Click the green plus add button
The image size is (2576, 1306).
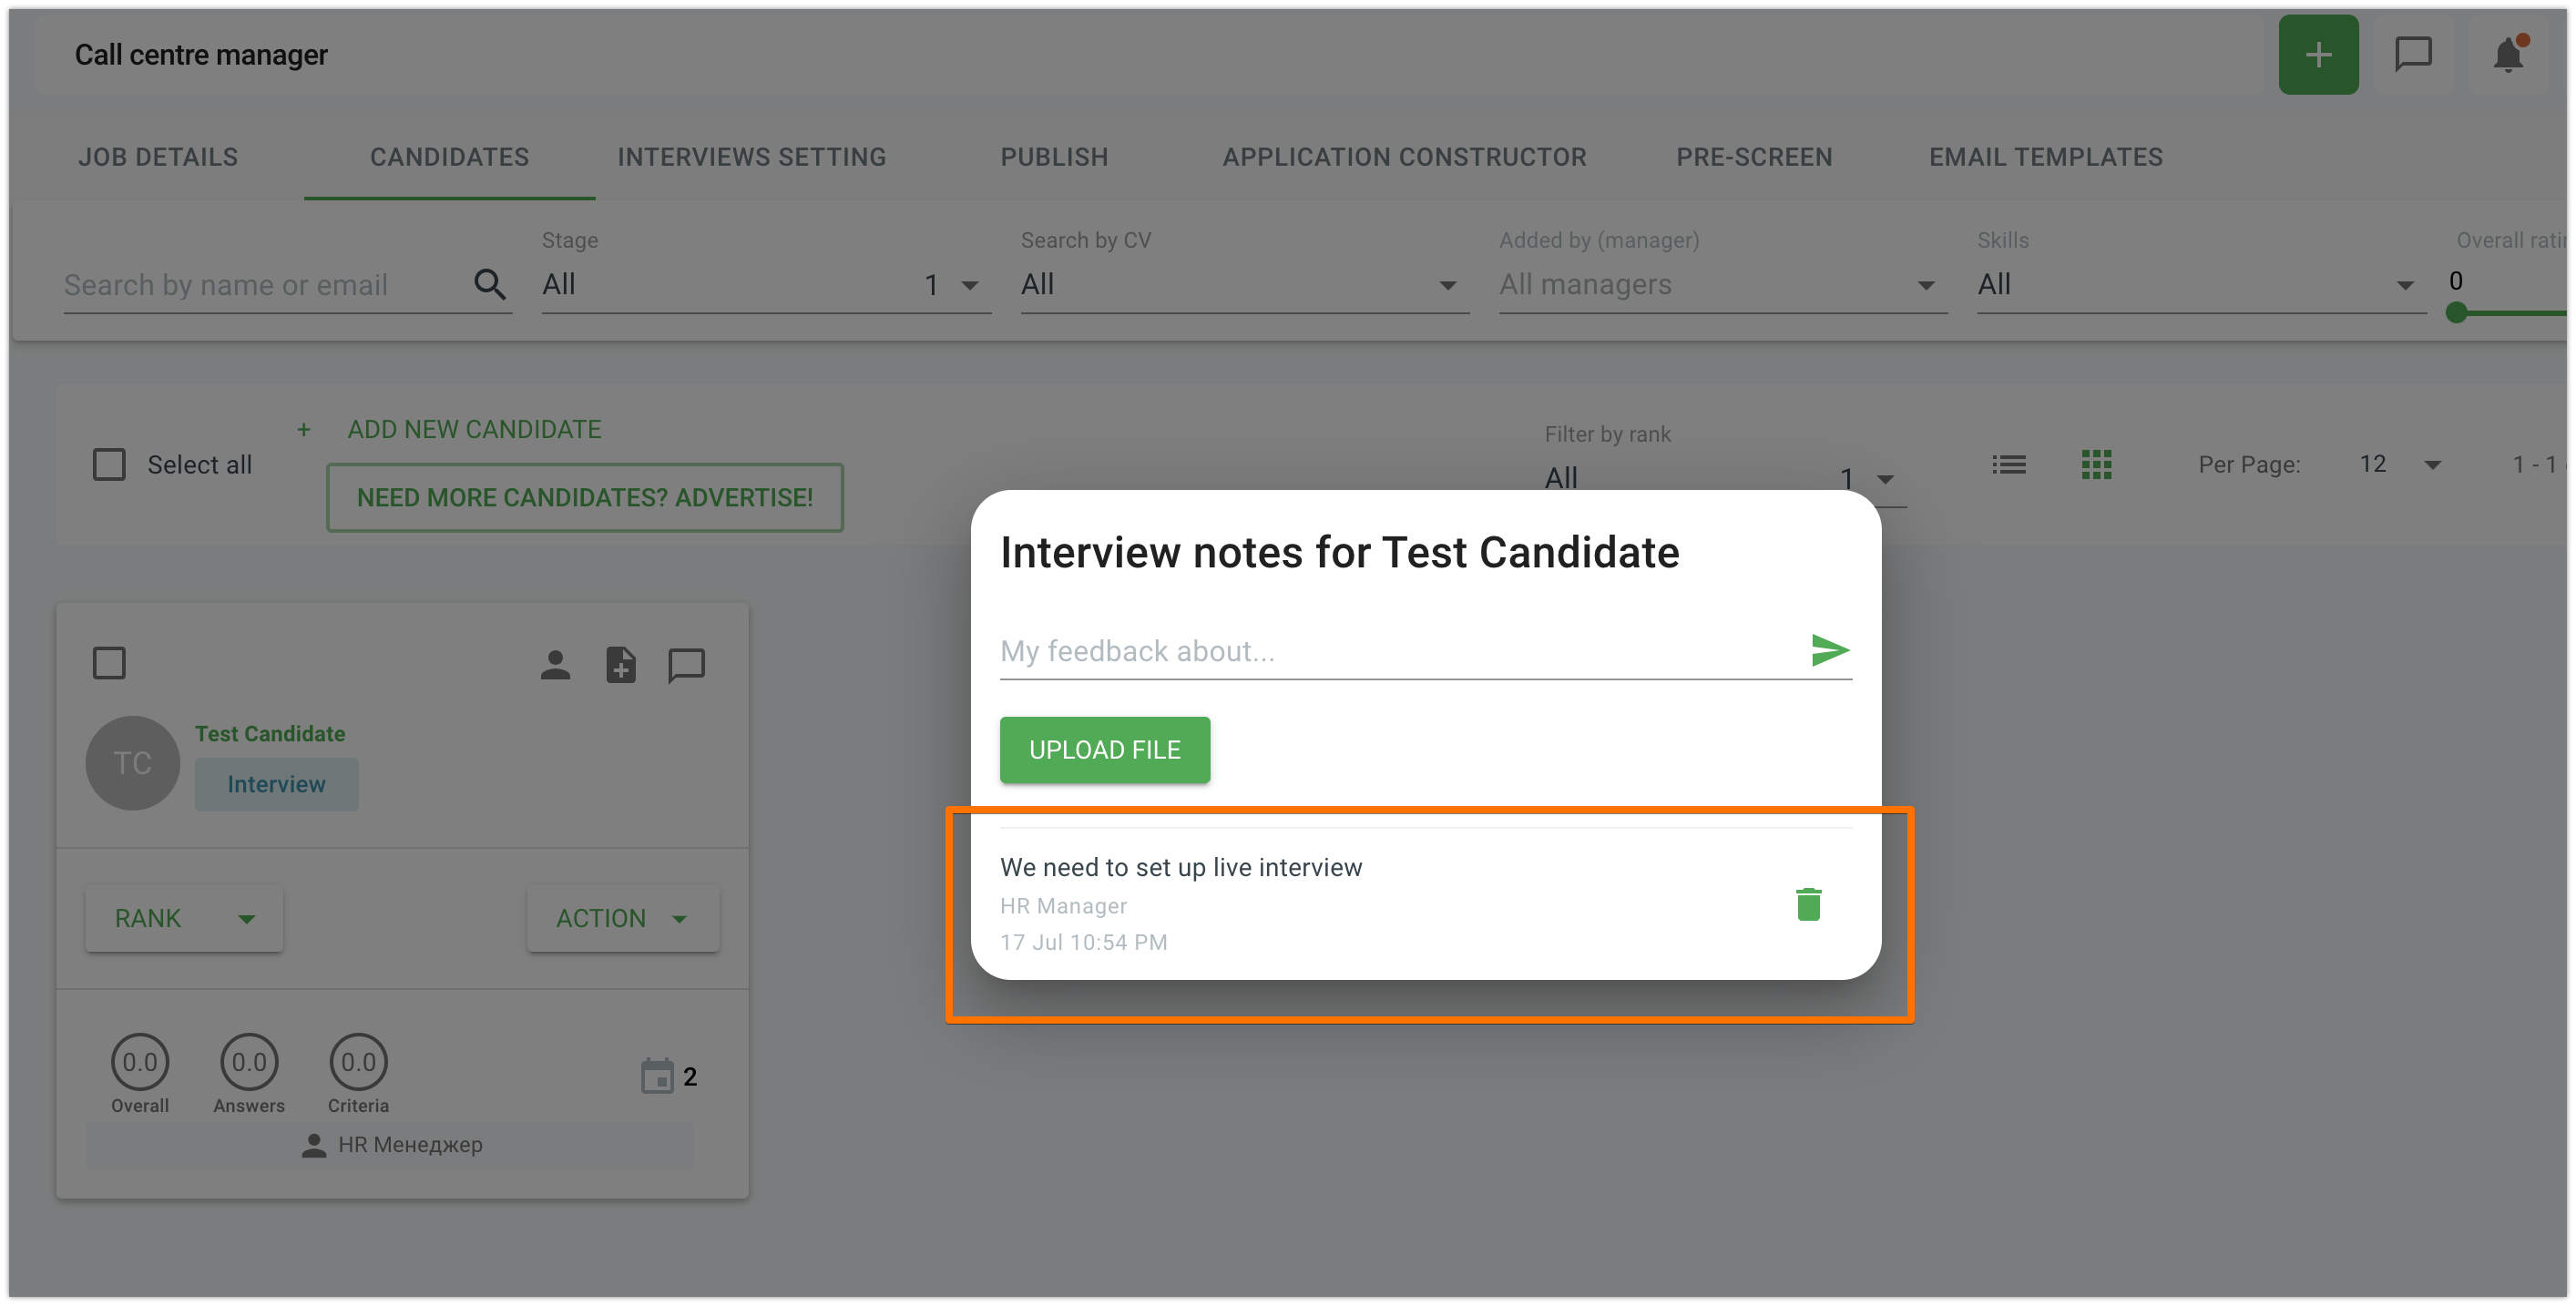click(2318, 55)
